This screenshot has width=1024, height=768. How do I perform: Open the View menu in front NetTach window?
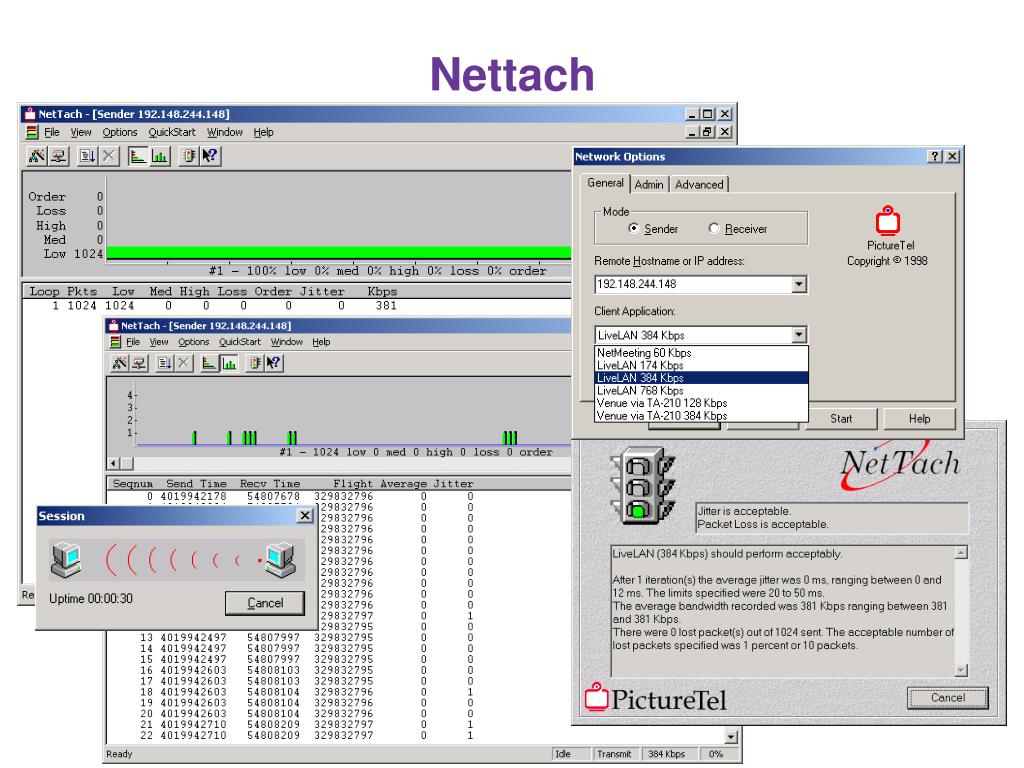point(159,342)
